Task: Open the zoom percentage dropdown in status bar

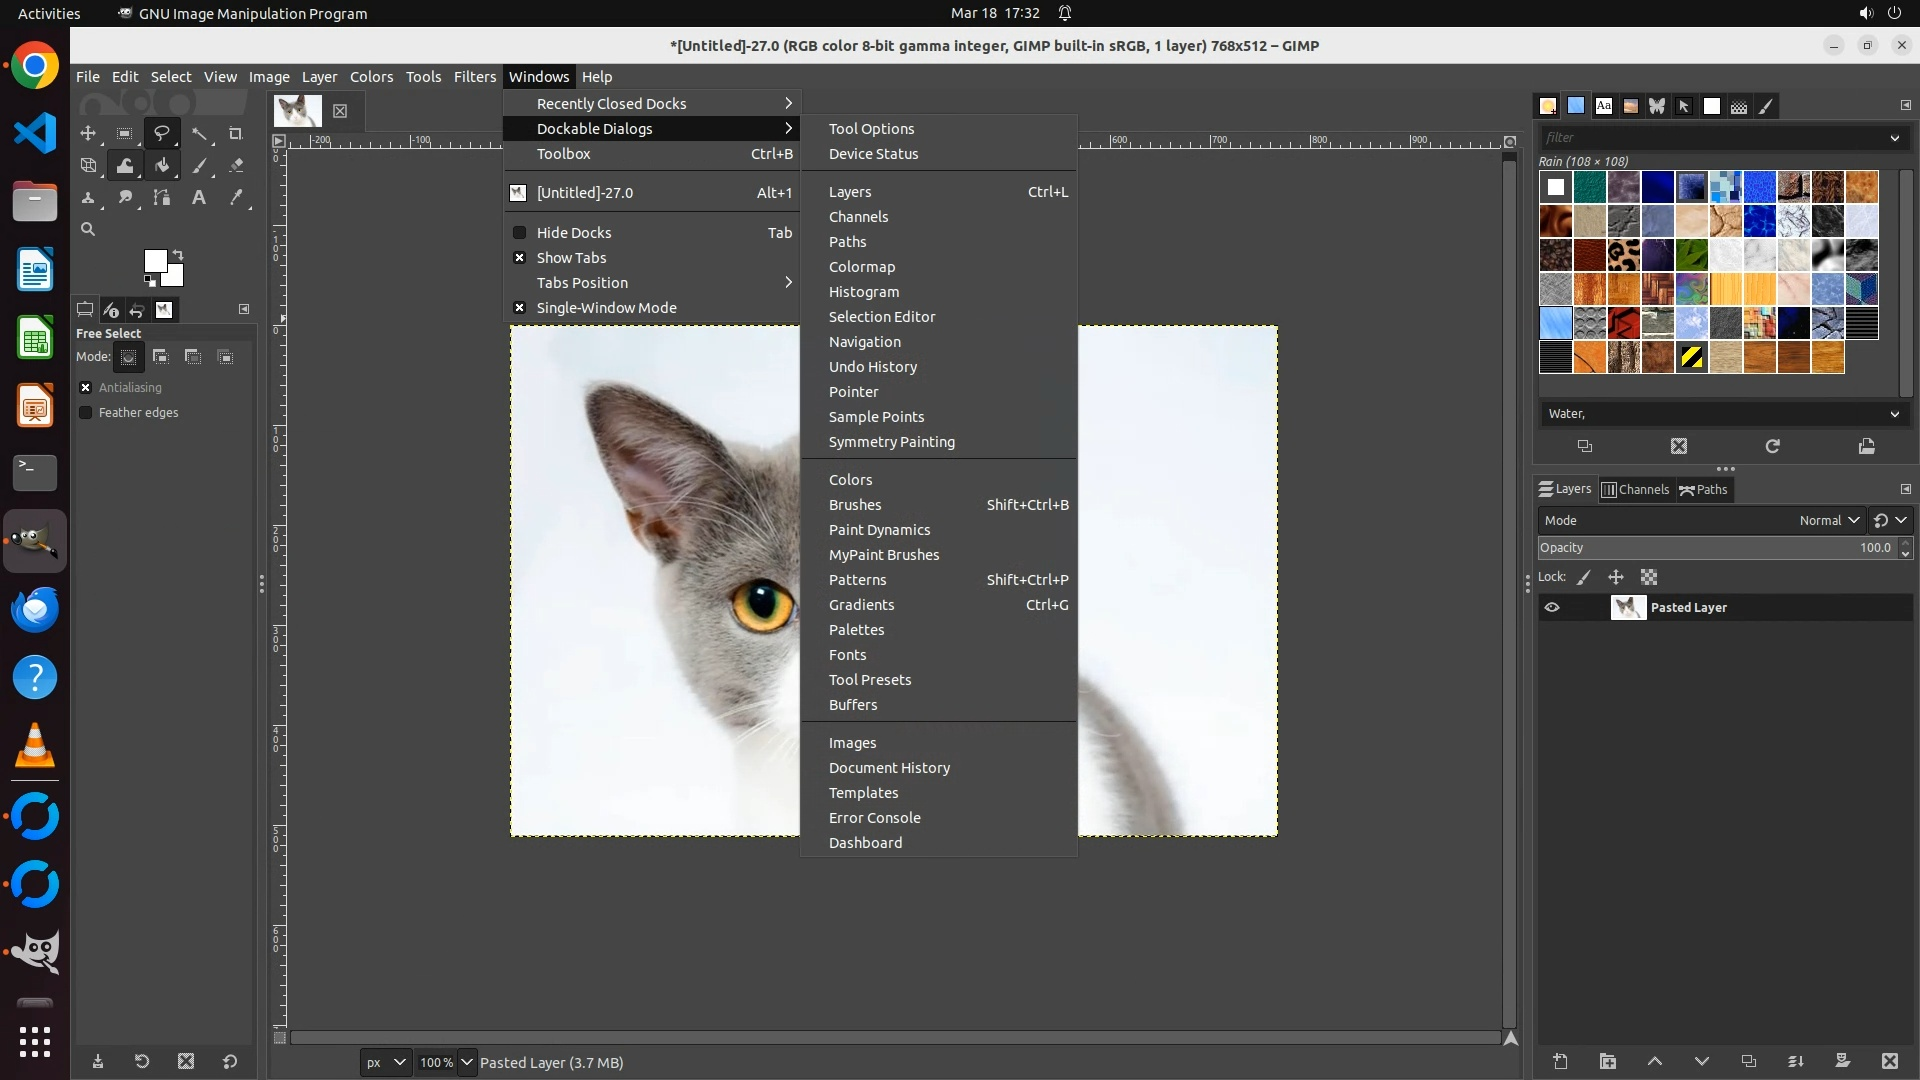Action: tap(466, 1063)
